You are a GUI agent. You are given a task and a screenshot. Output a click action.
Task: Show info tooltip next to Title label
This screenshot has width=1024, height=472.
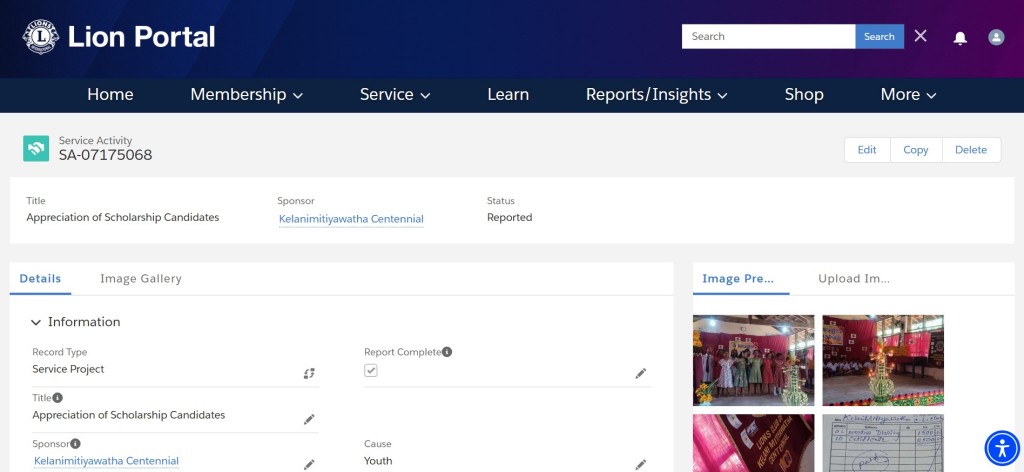pyautogui.click(x=57, y=398)
